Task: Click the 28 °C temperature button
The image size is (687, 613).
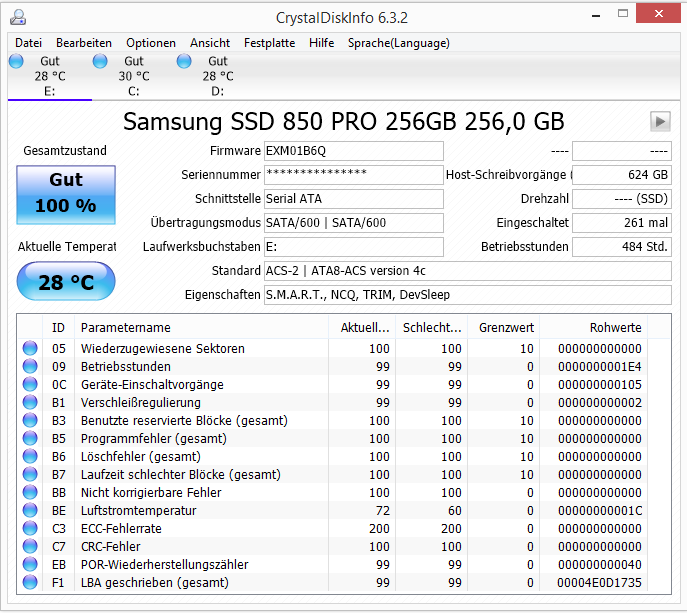Action: coord(66,281)
